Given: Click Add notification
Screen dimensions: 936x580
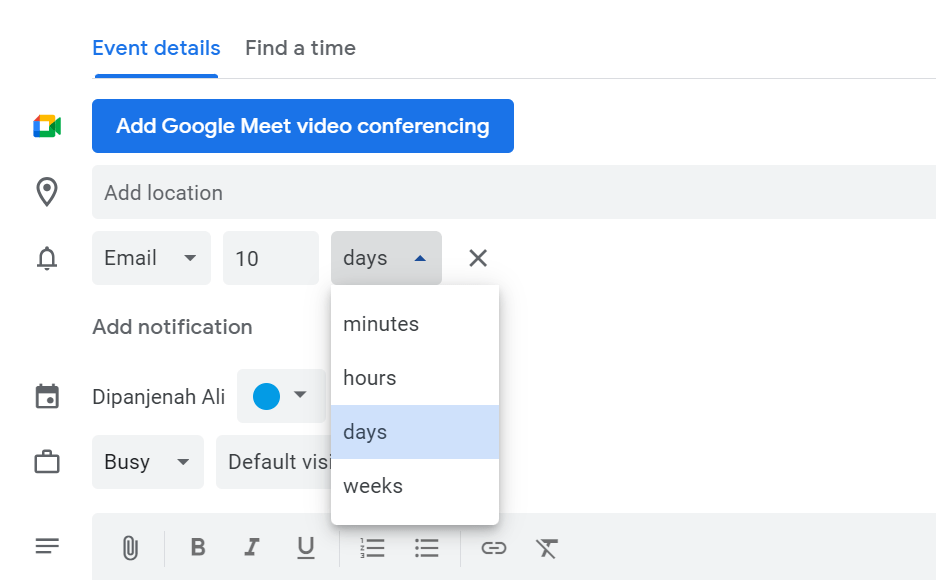Looking at the screenshot, I should click(173, 327).
